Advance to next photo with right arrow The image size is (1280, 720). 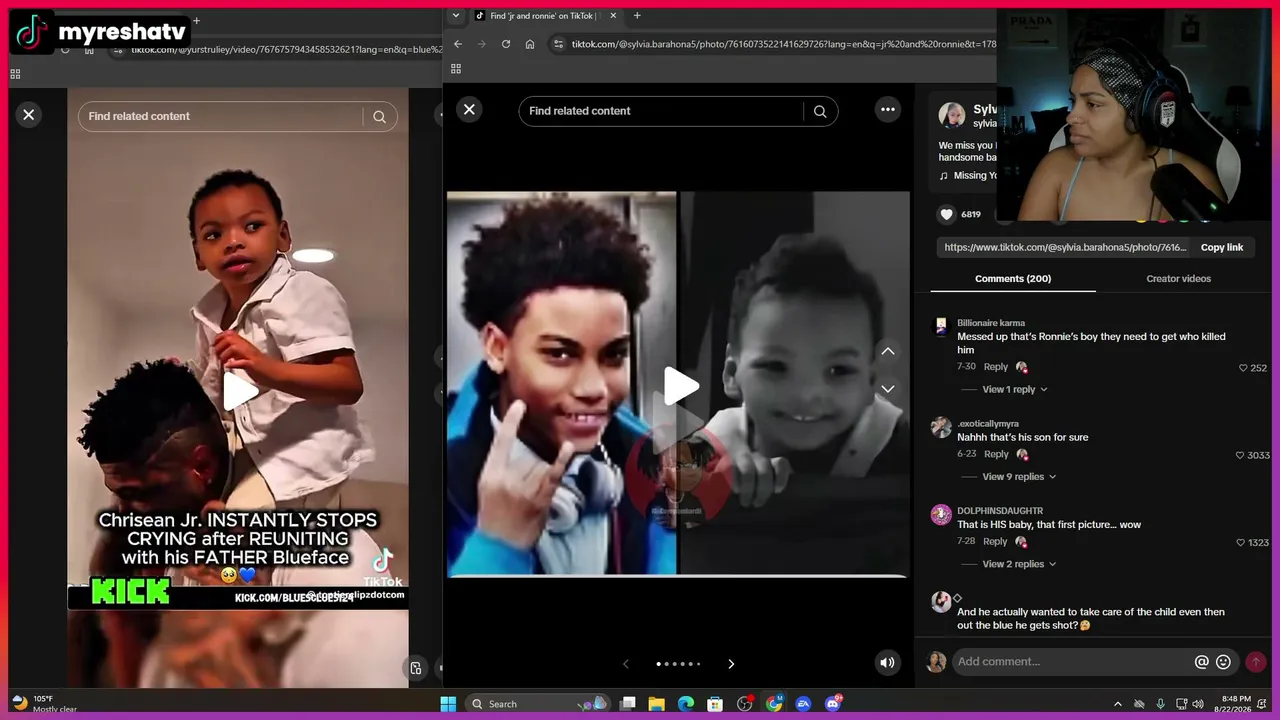click(731, 664)
